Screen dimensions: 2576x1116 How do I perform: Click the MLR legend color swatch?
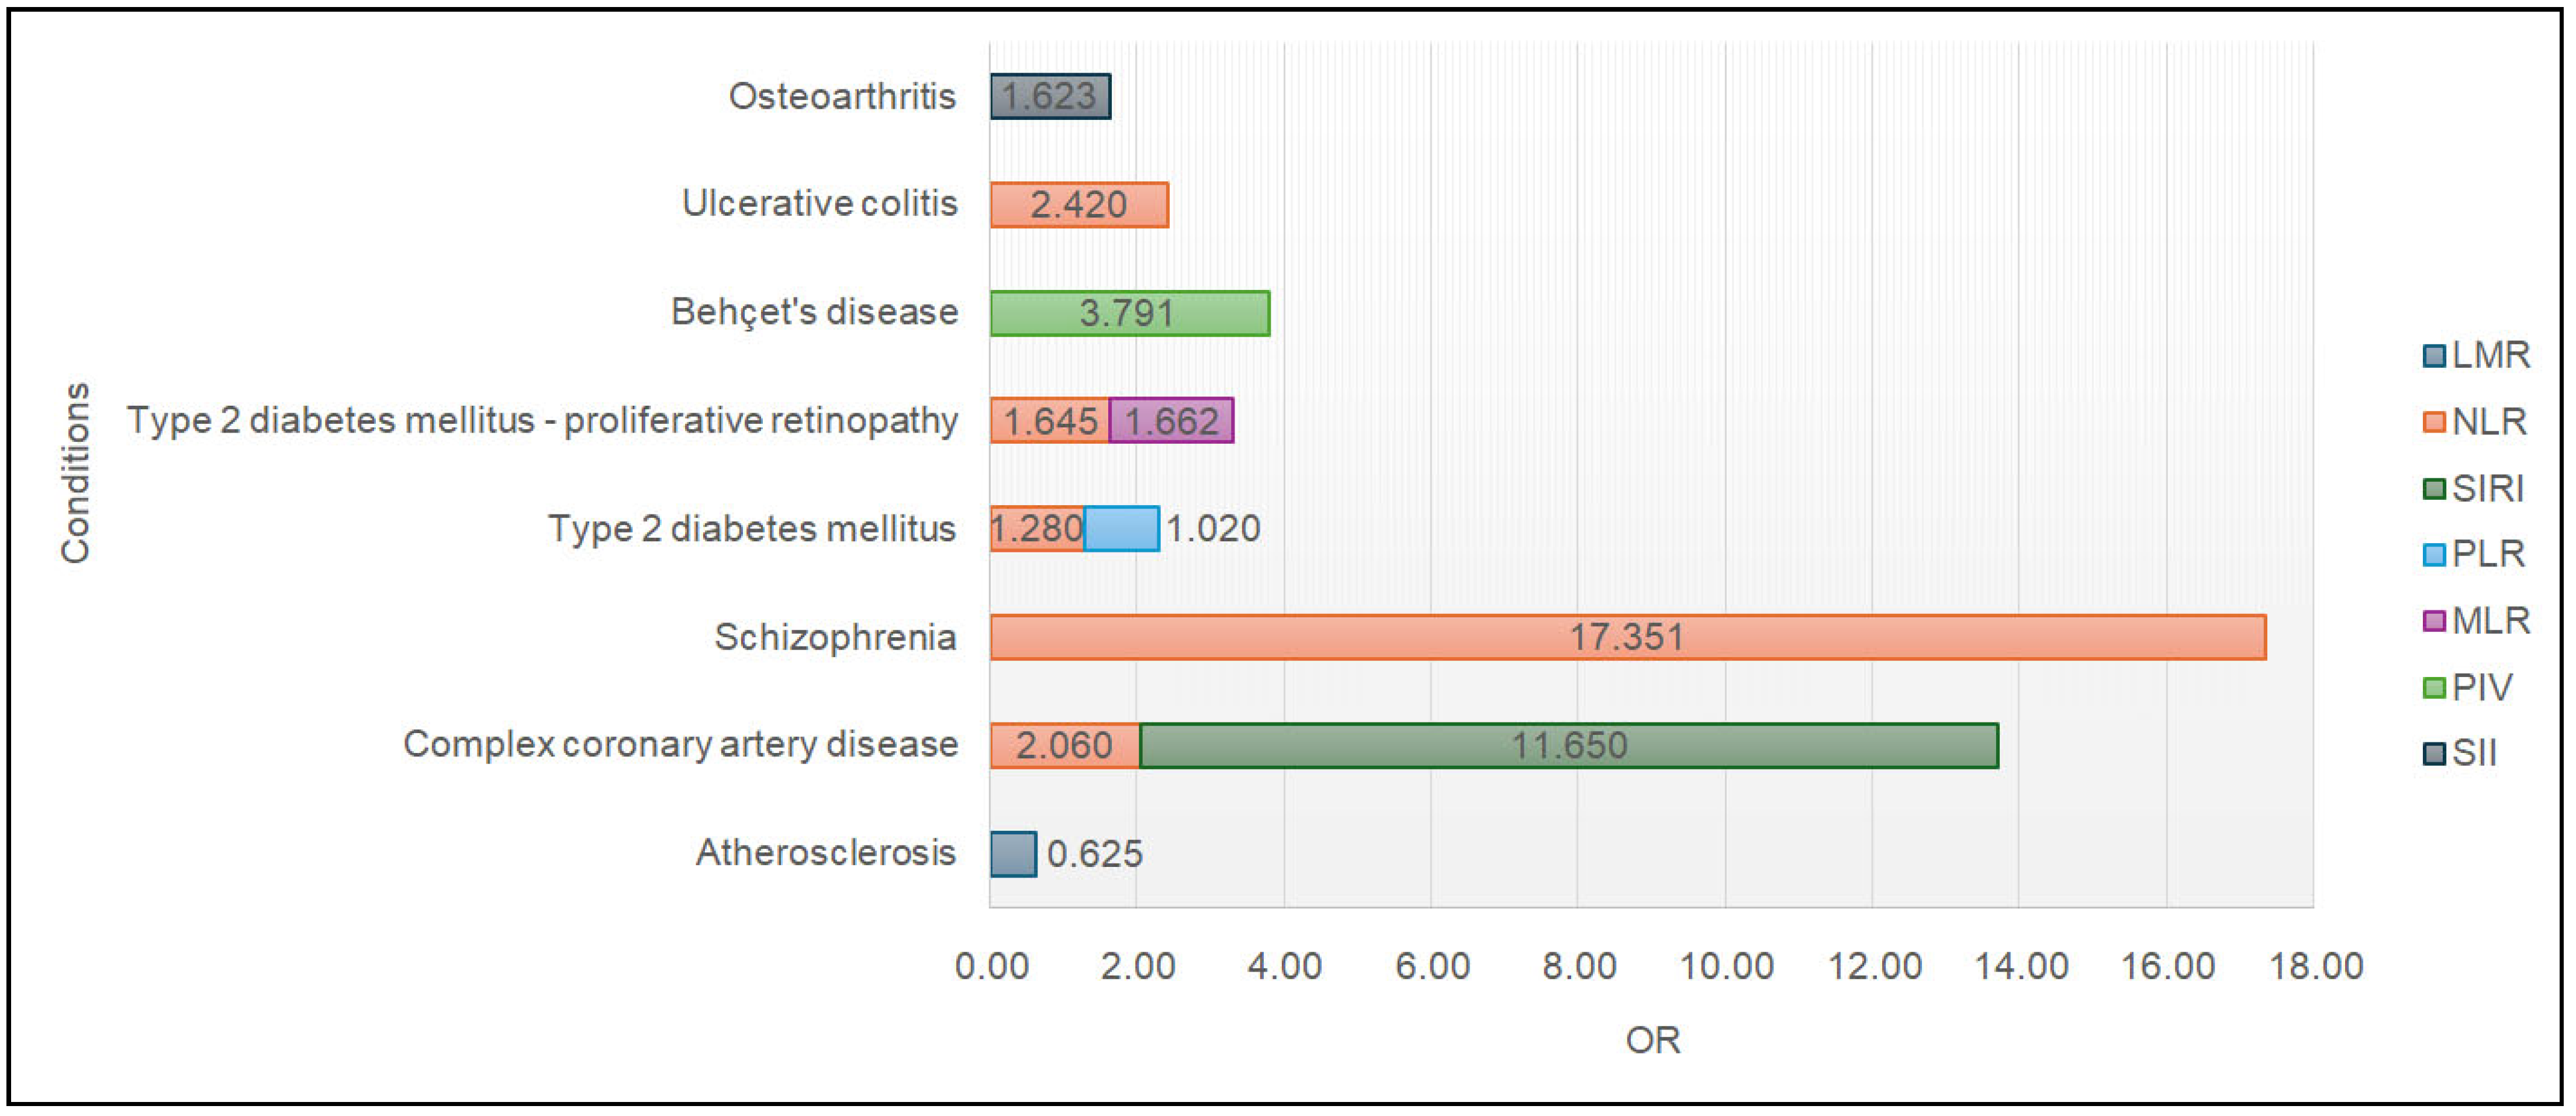[x=2434, y=621]
